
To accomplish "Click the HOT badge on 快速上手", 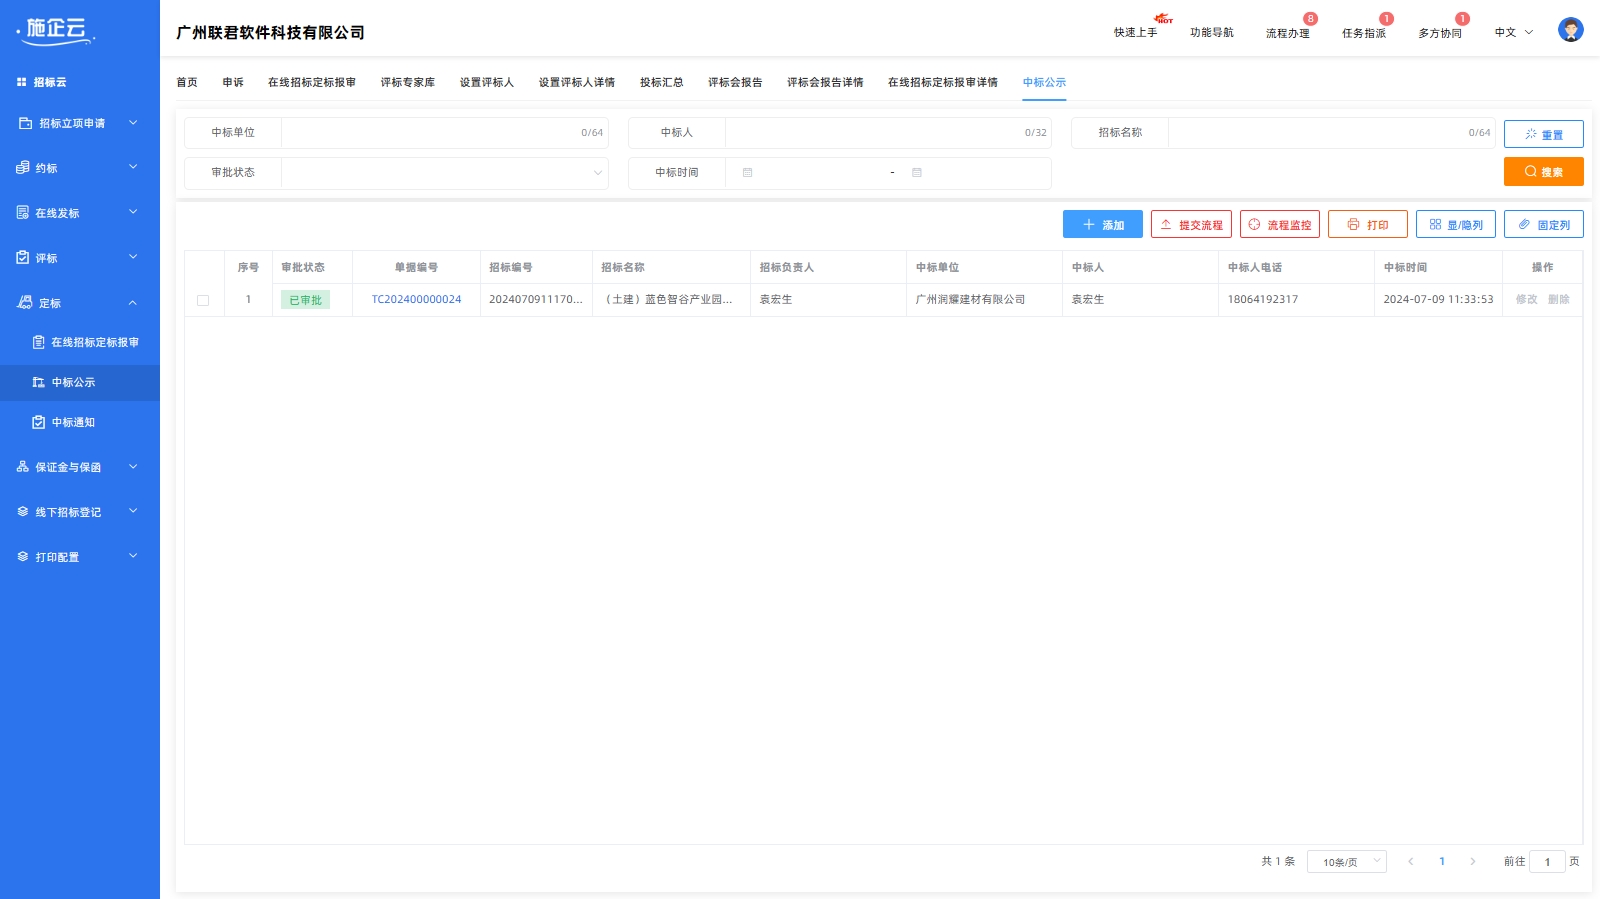I will click(x=1163, y=18).
